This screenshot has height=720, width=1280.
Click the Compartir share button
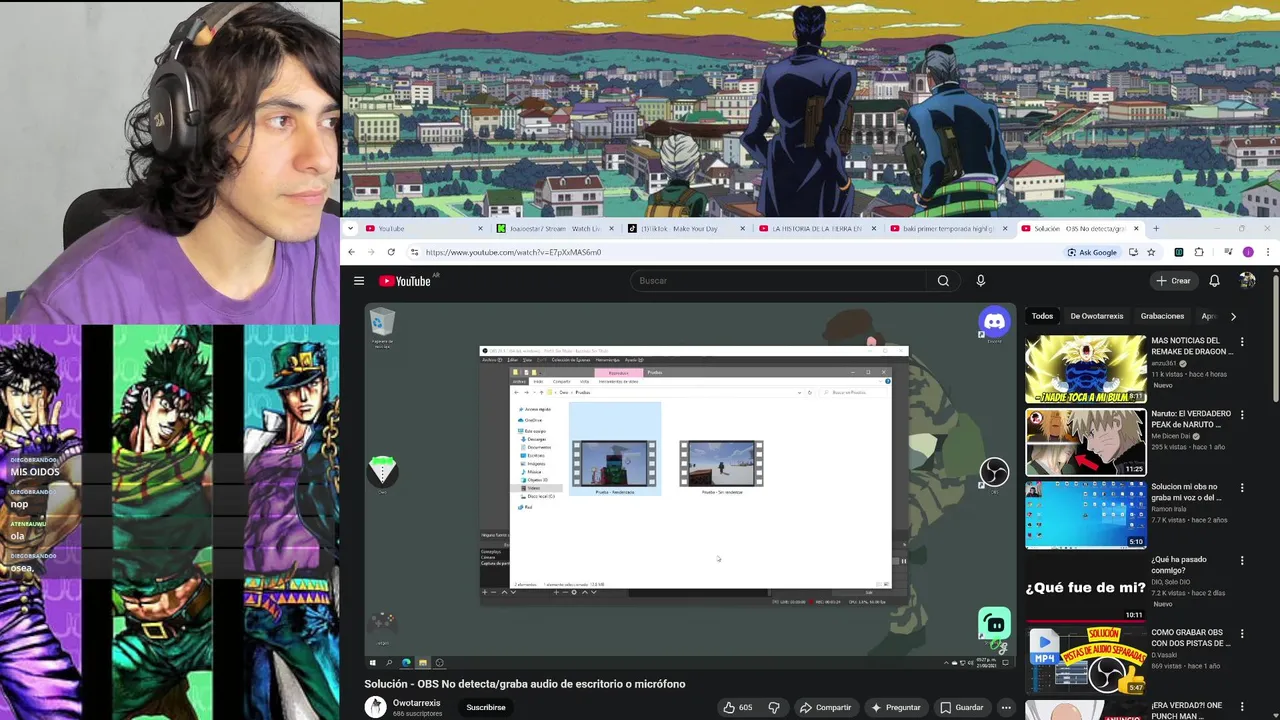point(825,707)
